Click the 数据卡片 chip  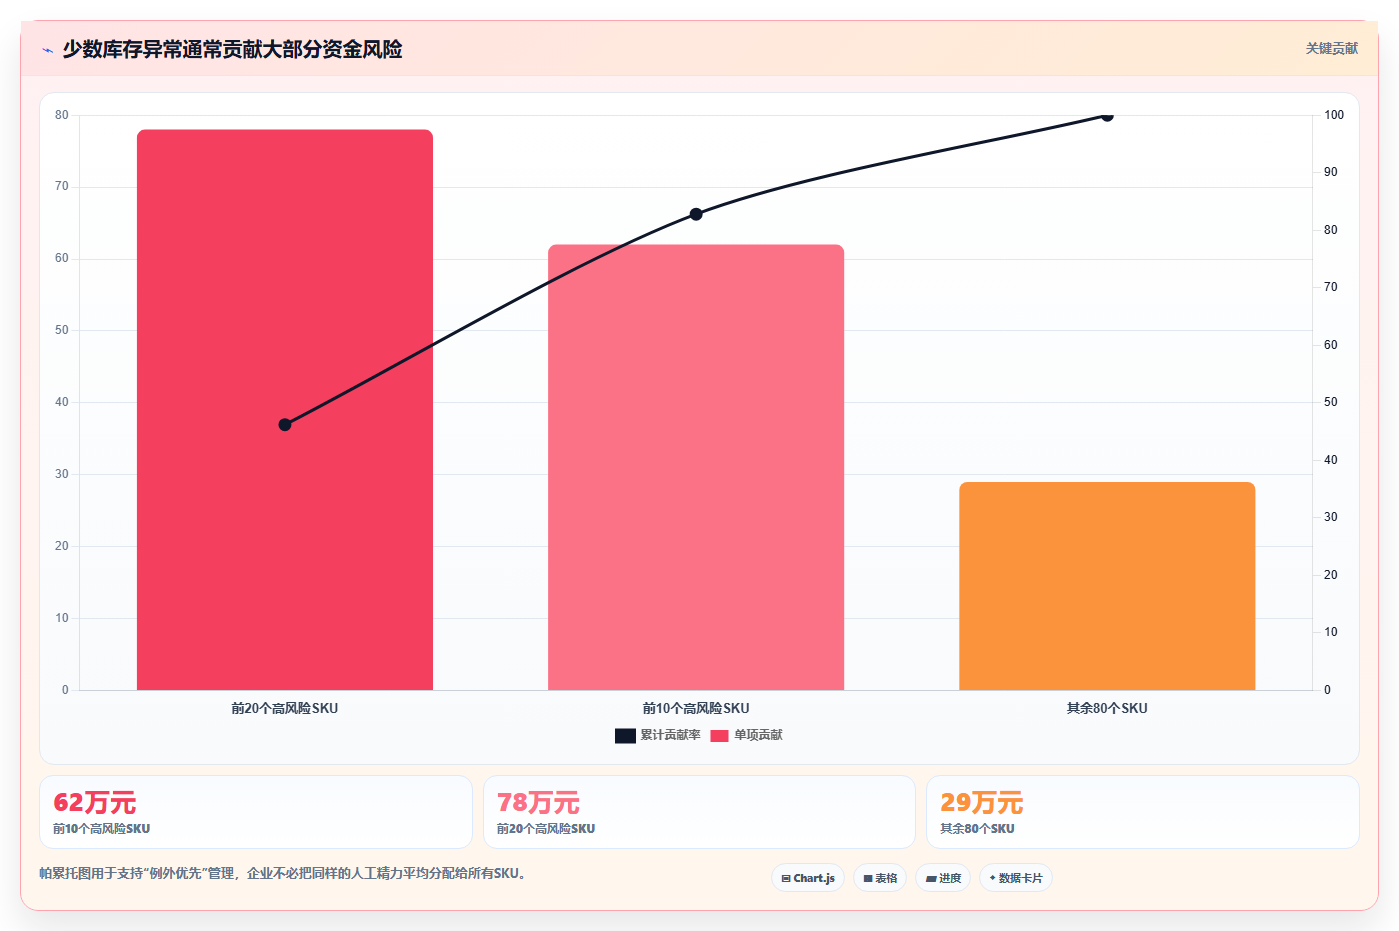pyautogui.click(x=1016, y=878)
